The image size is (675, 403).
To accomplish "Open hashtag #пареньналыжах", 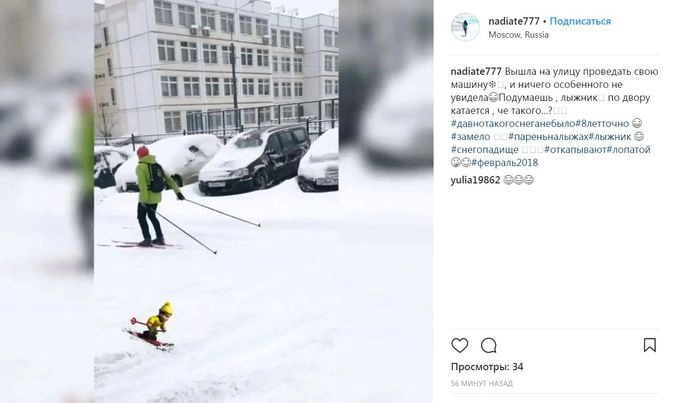I will tap(548, 136).
